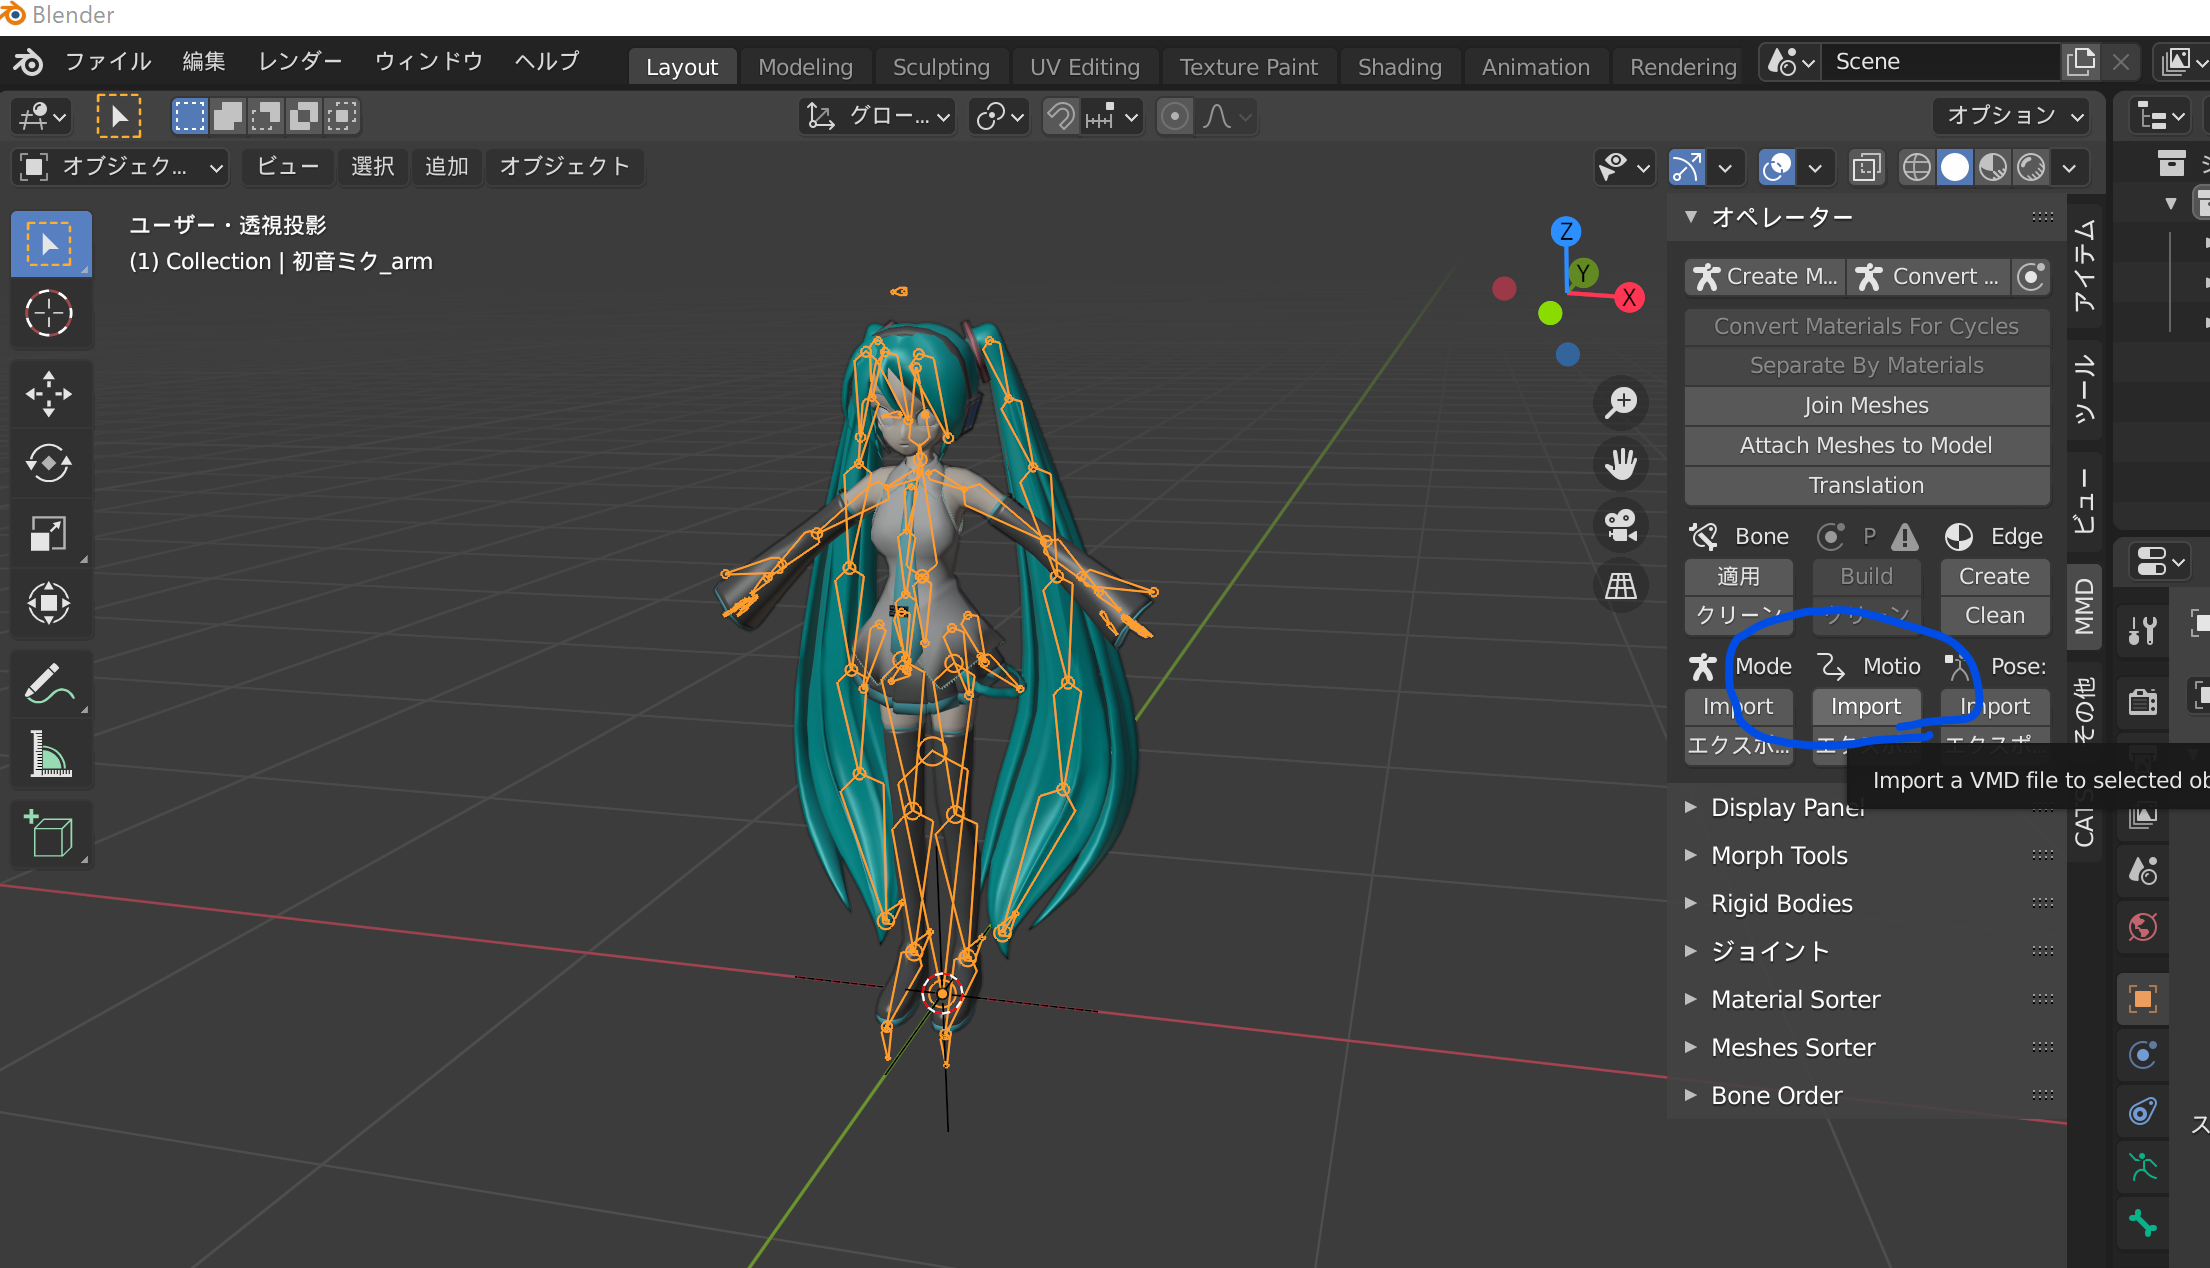The height and width of the screenshot is (1268, 2210).
Task: Select the Add Cube tool
Action: pyautogui.click(x=50, y=834)
